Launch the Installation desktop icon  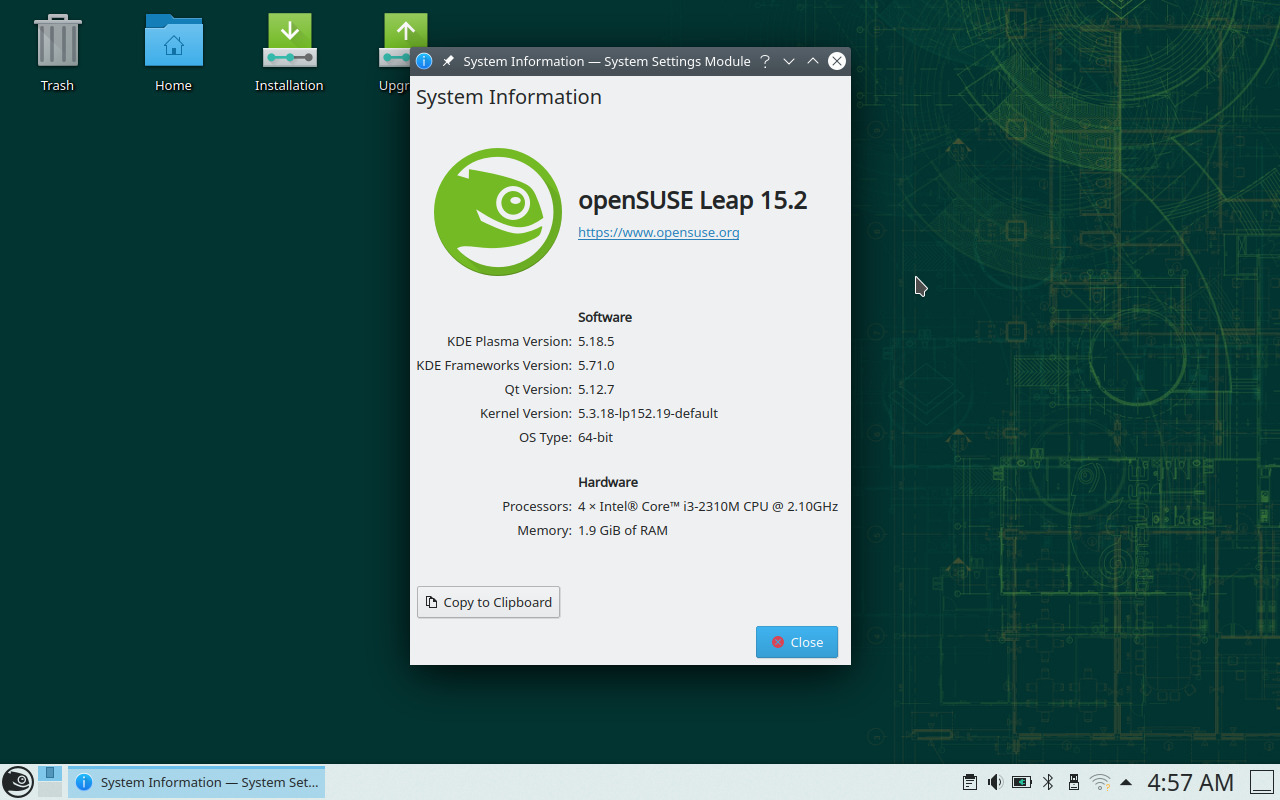[x=289, y=53]
